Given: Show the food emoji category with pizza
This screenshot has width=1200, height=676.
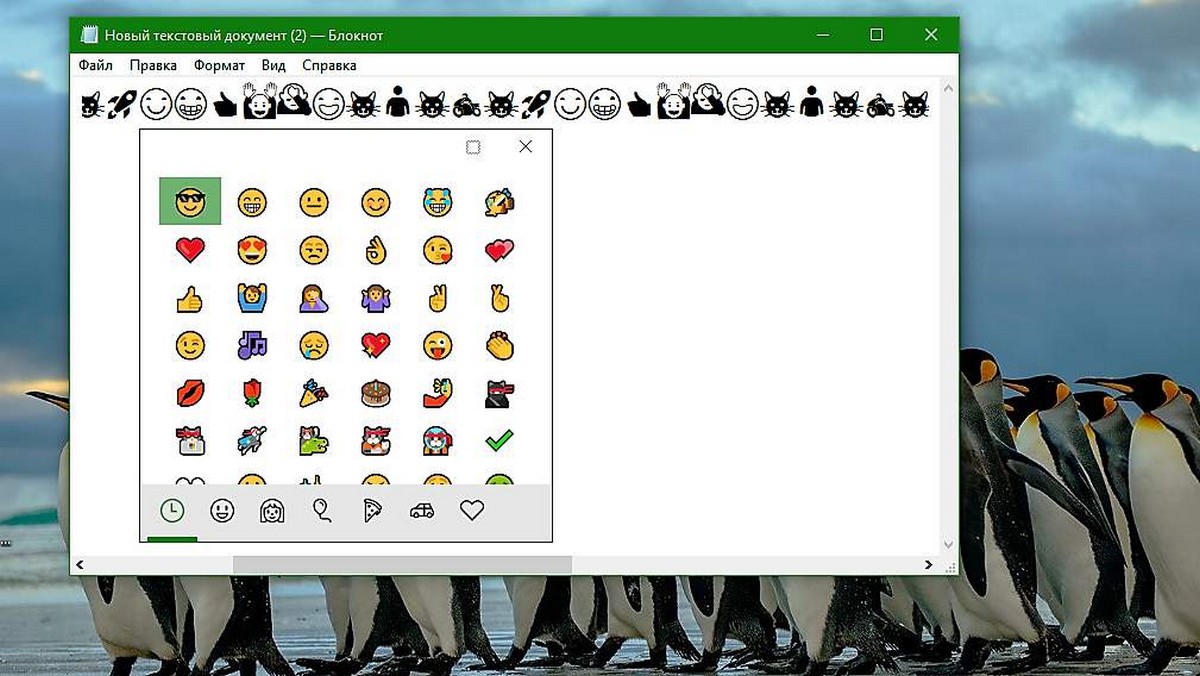Looking at the screenshot, I should click(x=372, y=511).
